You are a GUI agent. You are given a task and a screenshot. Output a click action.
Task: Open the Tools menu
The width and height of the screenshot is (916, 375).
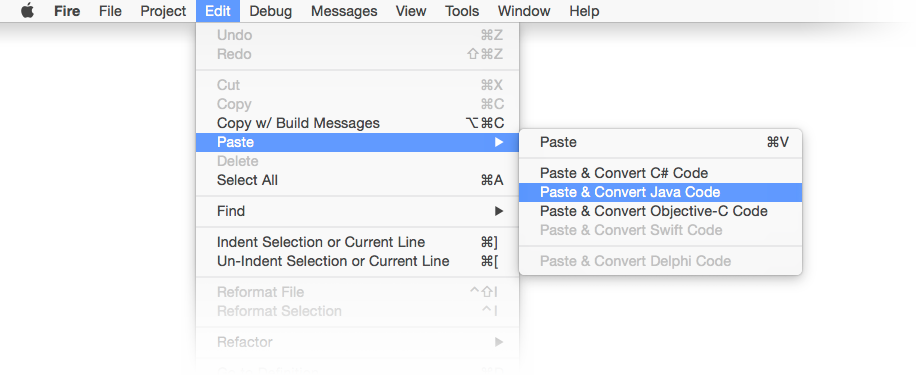point(462,11)
